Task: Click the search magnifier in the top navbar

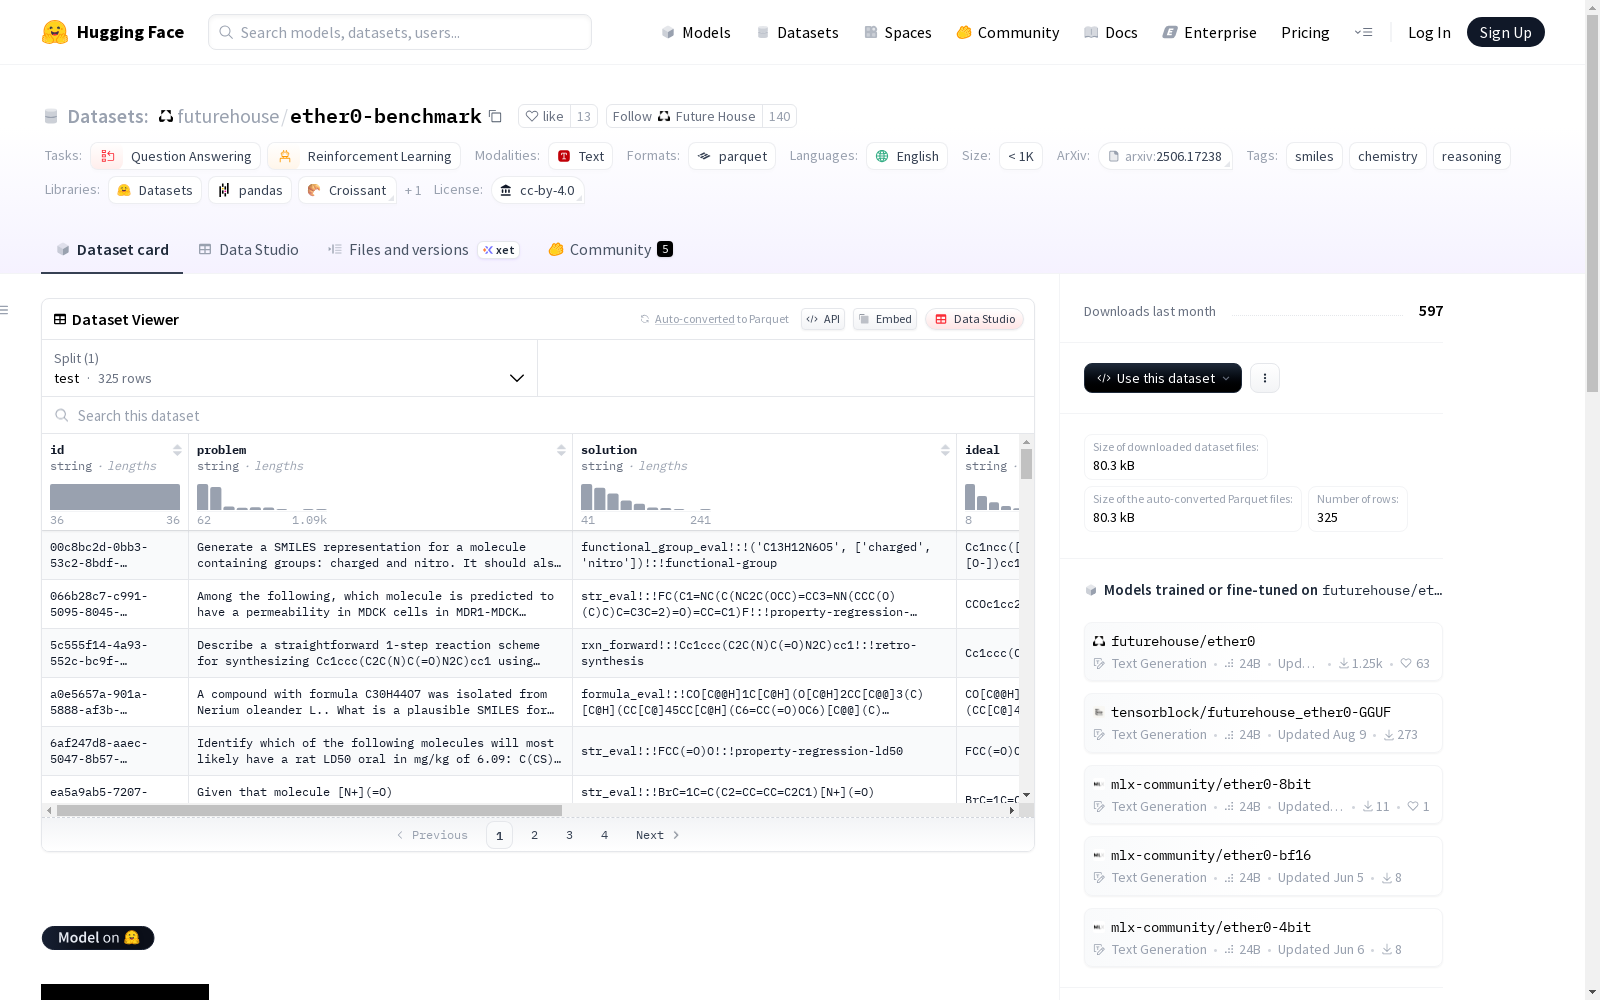Action: (x=226, y=32)
